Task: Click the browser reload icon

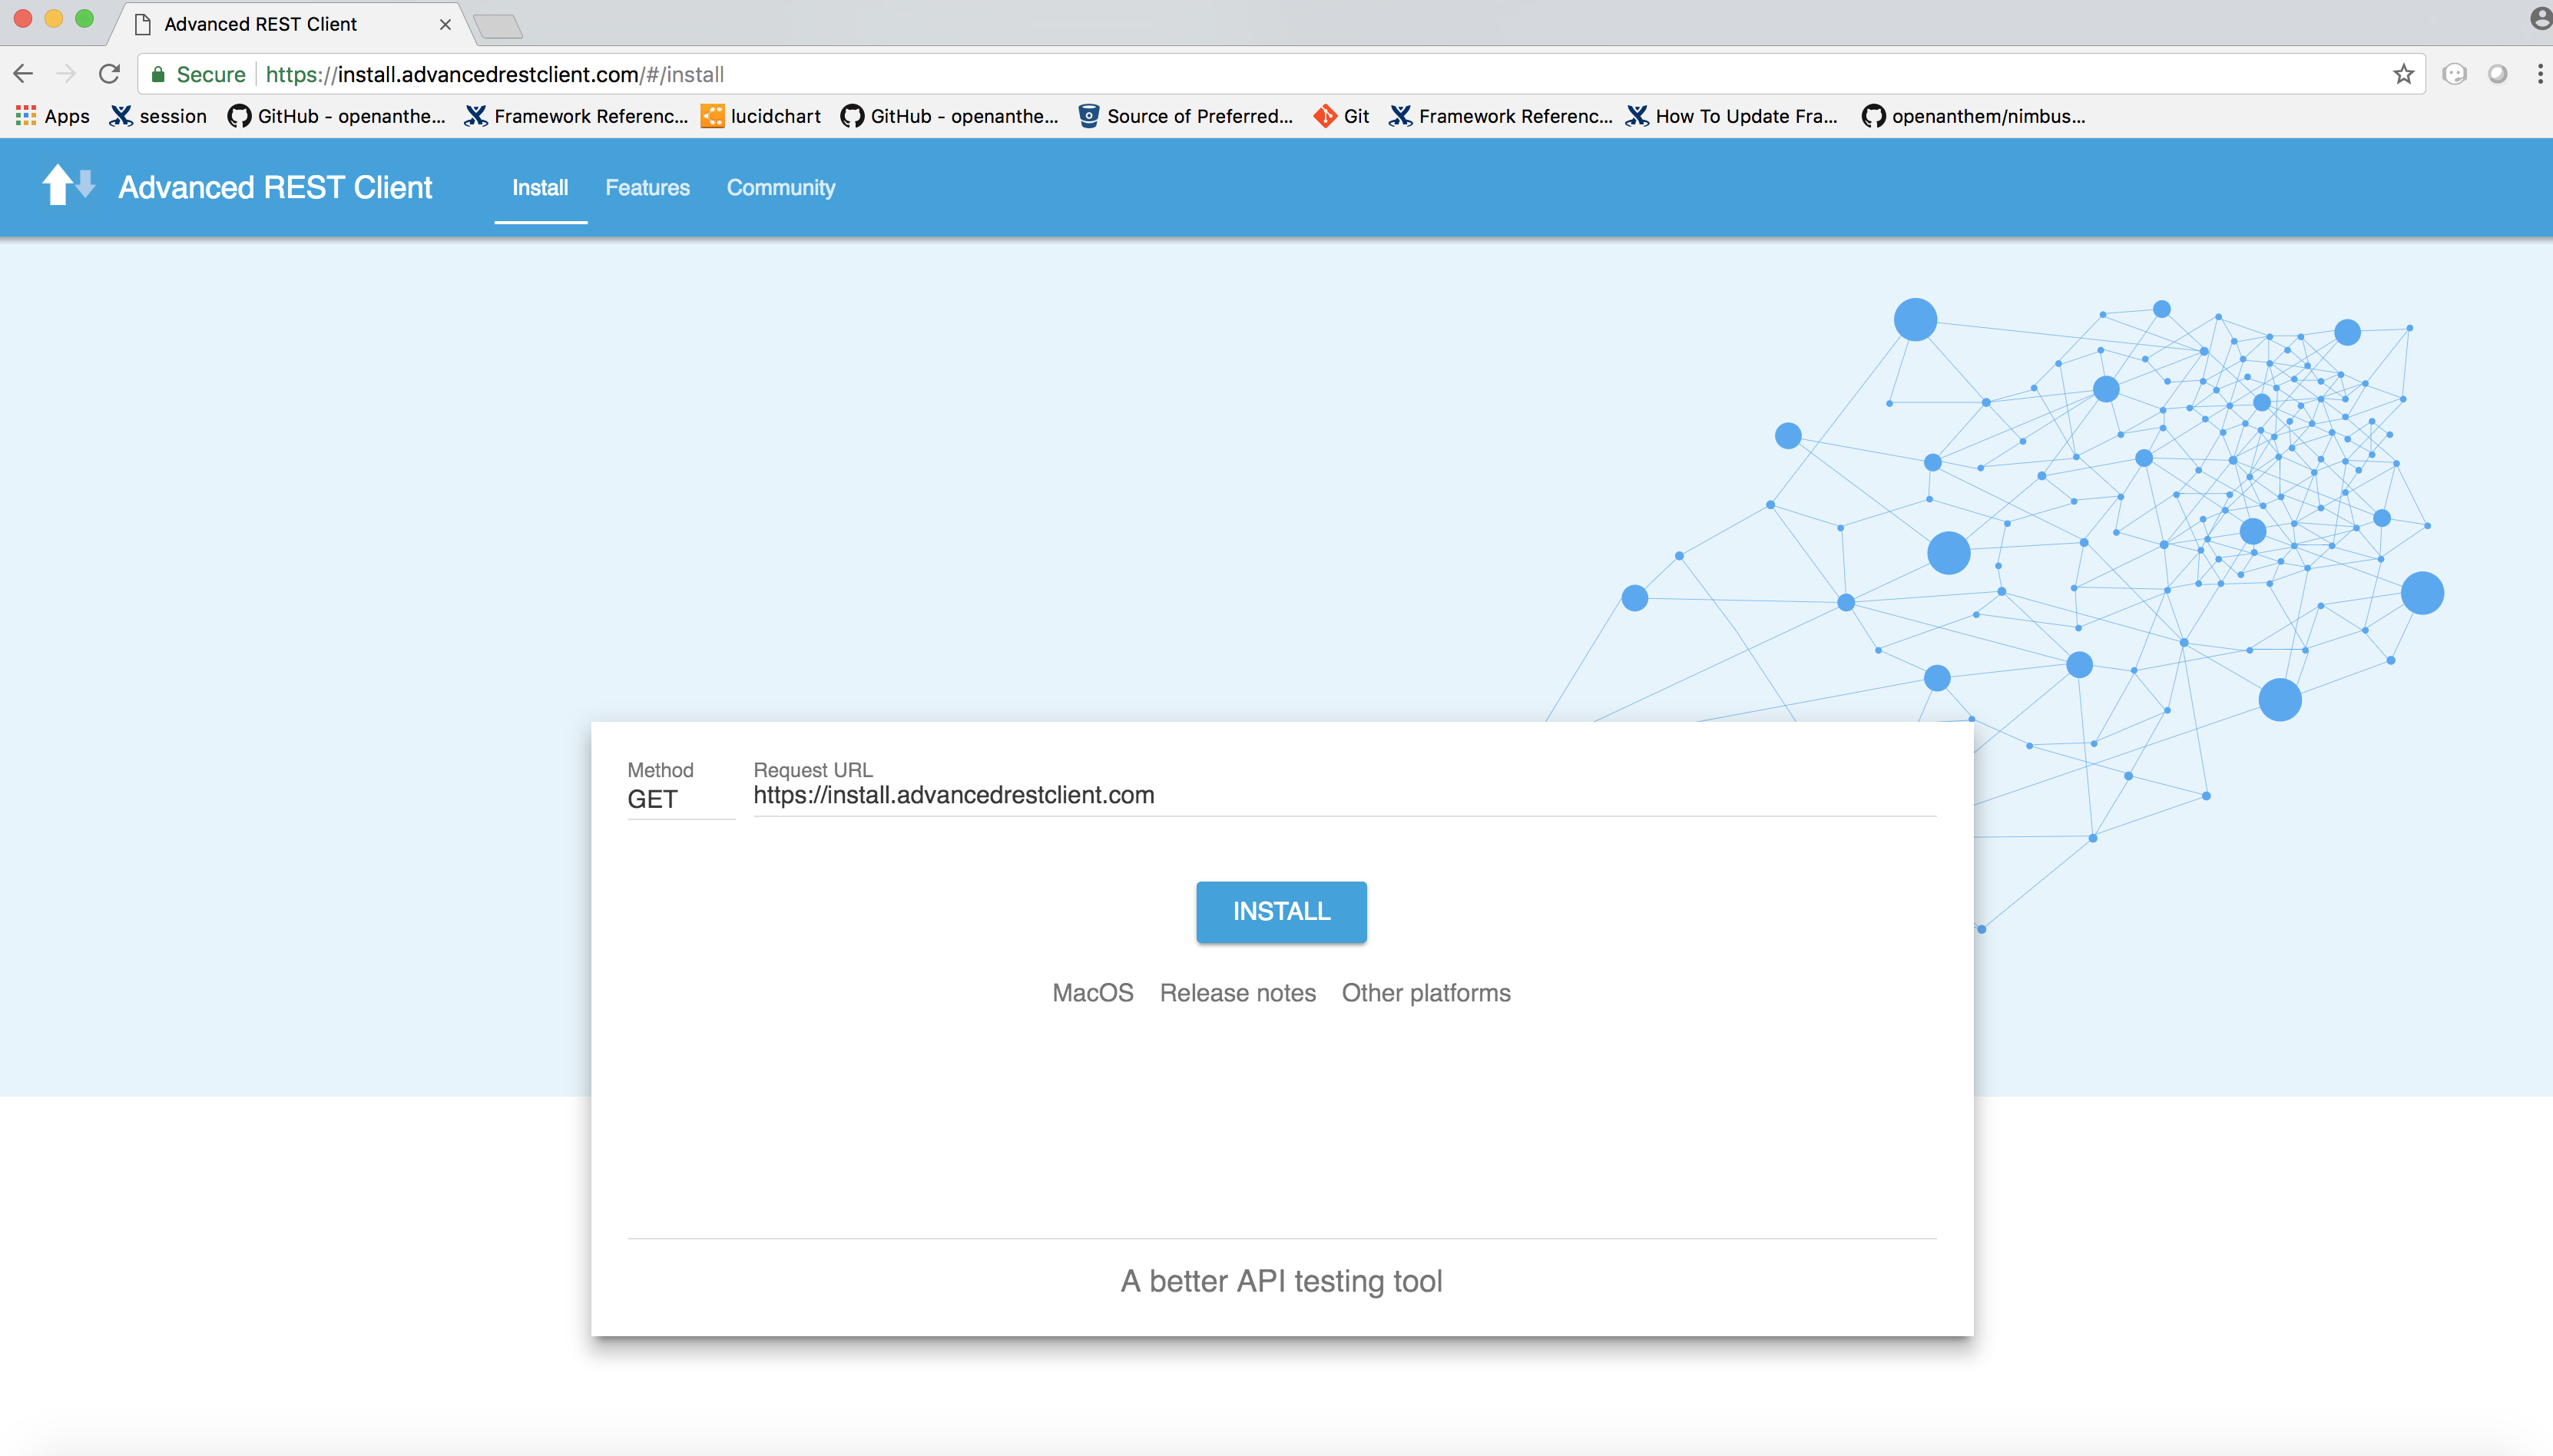Action: tap(110, 74)
